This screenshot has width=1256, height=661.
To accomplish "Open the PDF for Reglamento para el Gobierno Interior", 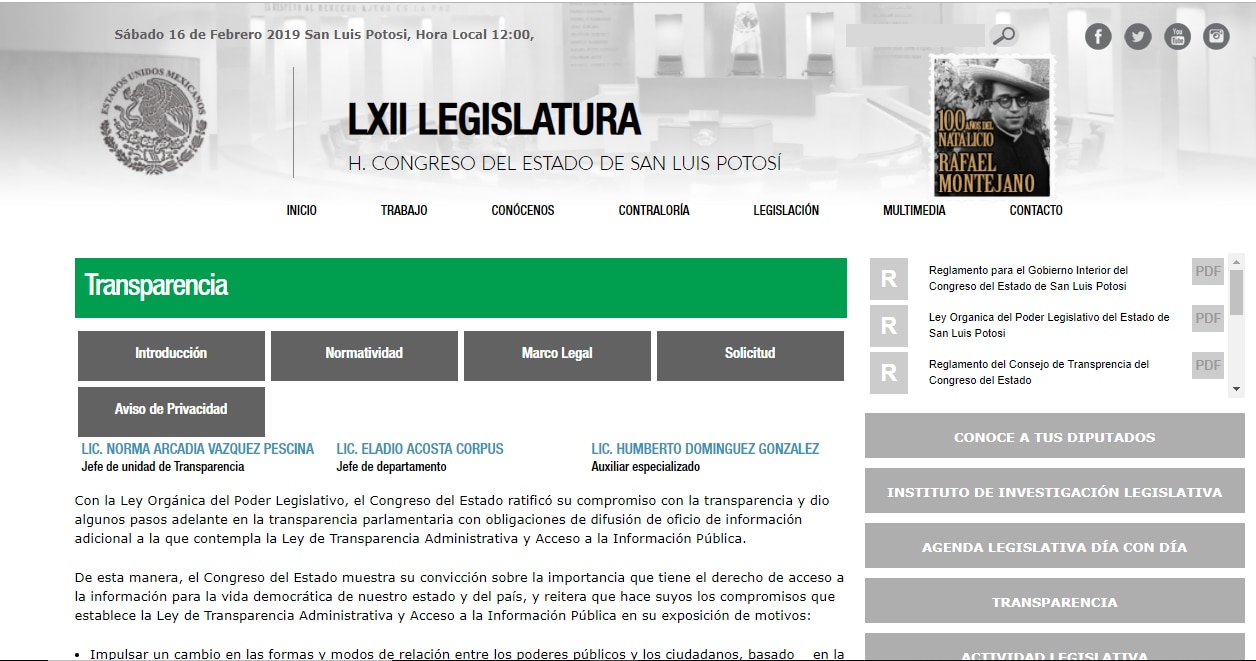I will (x=1207, y=271).
